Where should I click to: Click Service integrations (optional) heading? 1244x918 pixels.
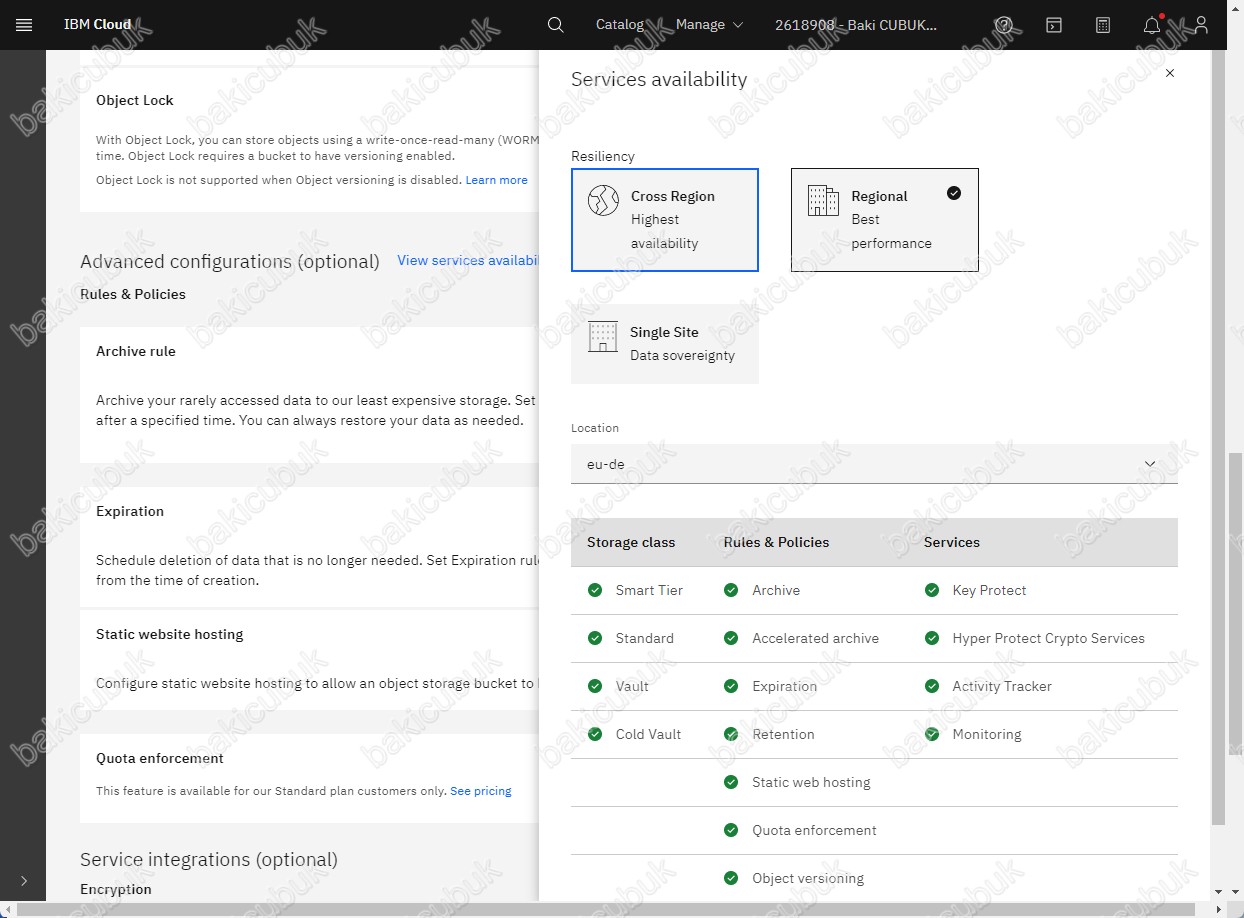(x=209, y=859)
